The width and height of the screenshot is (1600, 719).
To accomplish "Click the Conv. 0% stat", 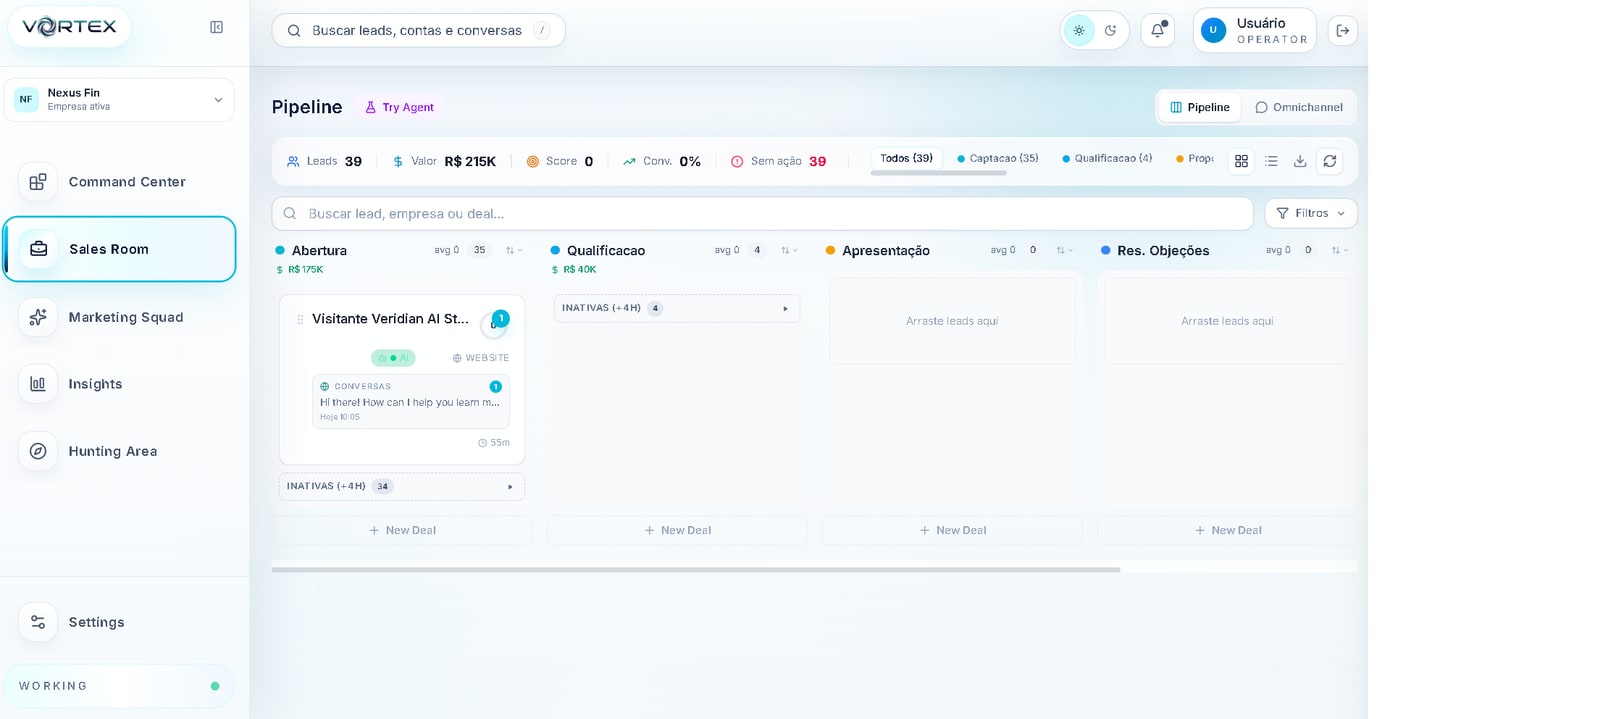I will click(662, 161).
